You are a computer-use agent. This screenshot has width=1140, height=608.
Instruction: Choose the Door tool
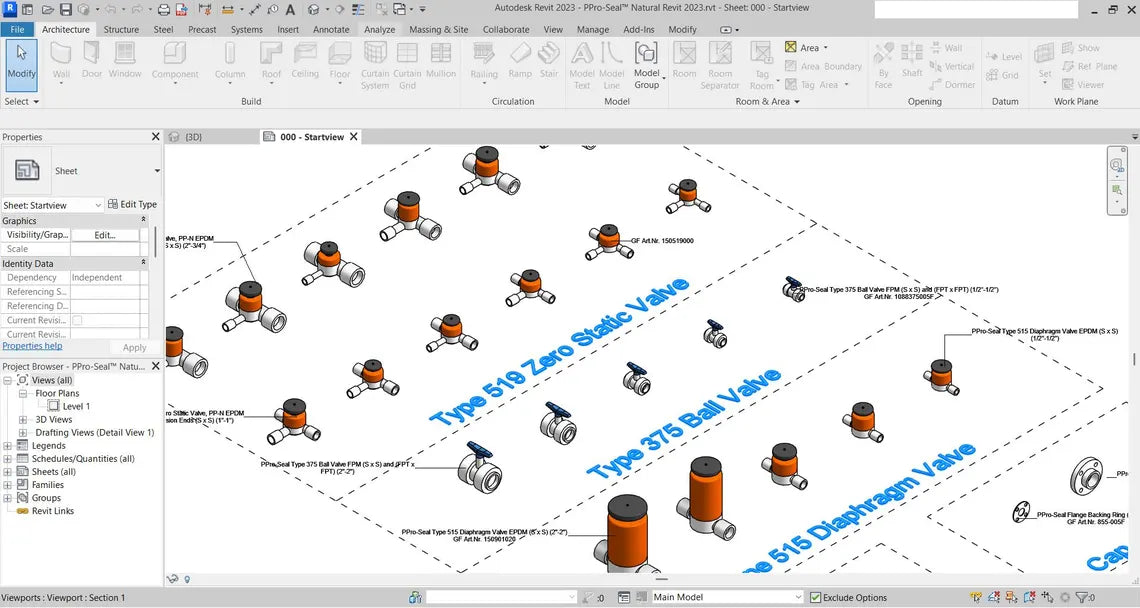coord(92,60)
